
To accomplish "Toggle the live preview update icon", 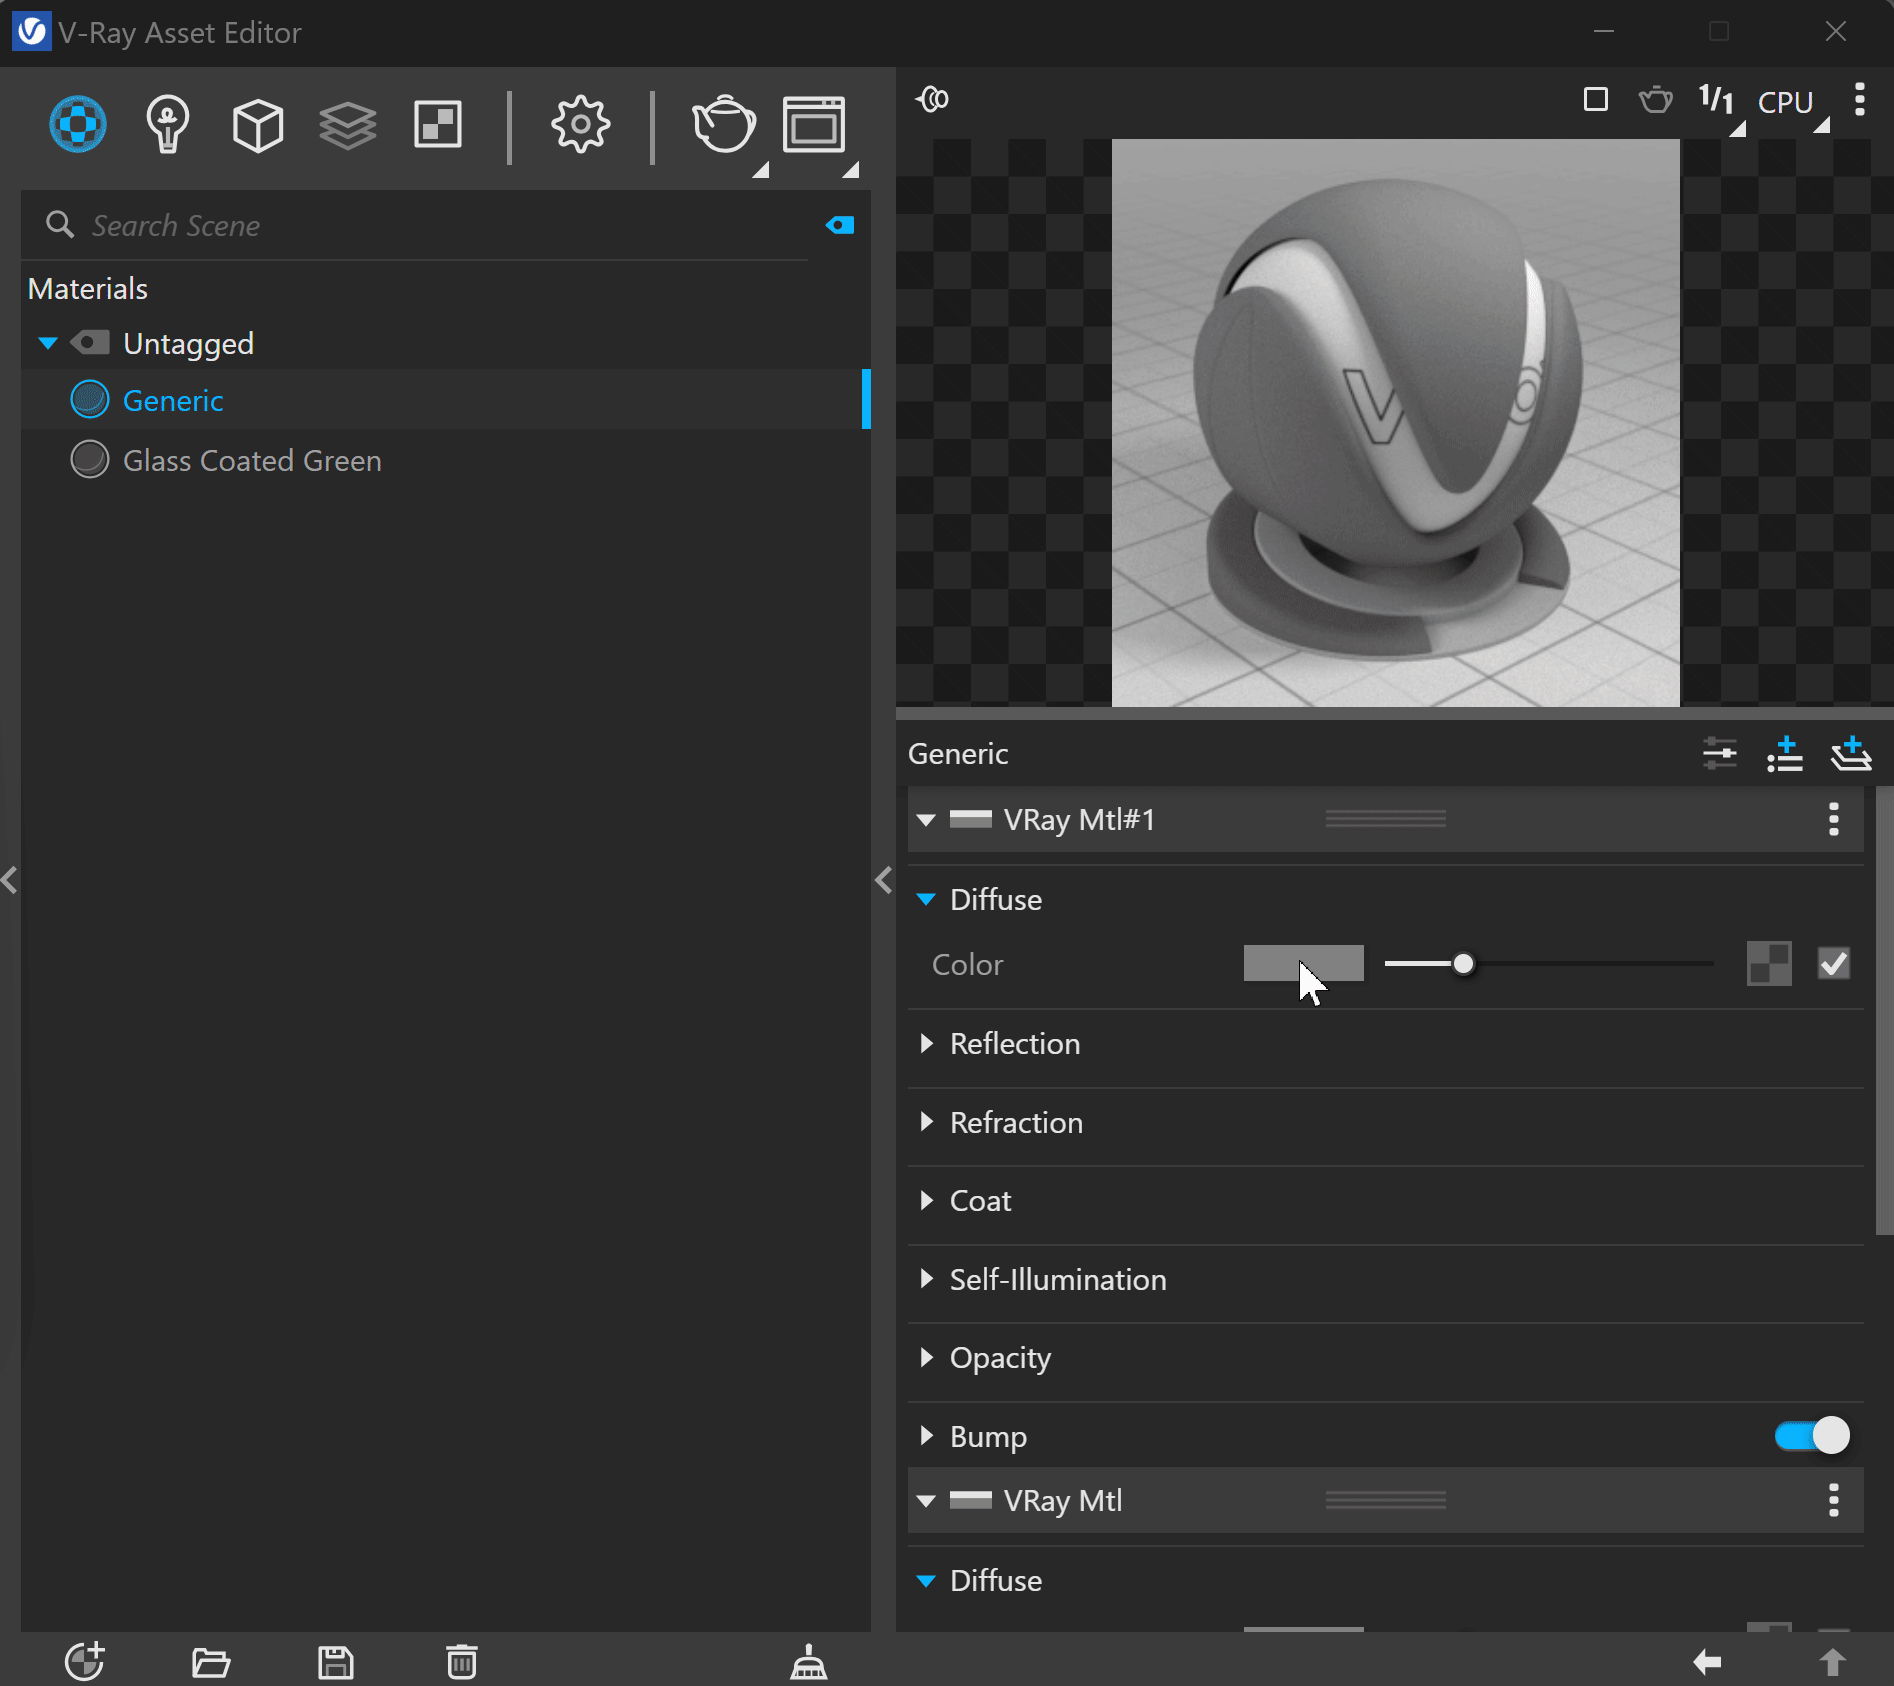I will [x=932, y=99].
